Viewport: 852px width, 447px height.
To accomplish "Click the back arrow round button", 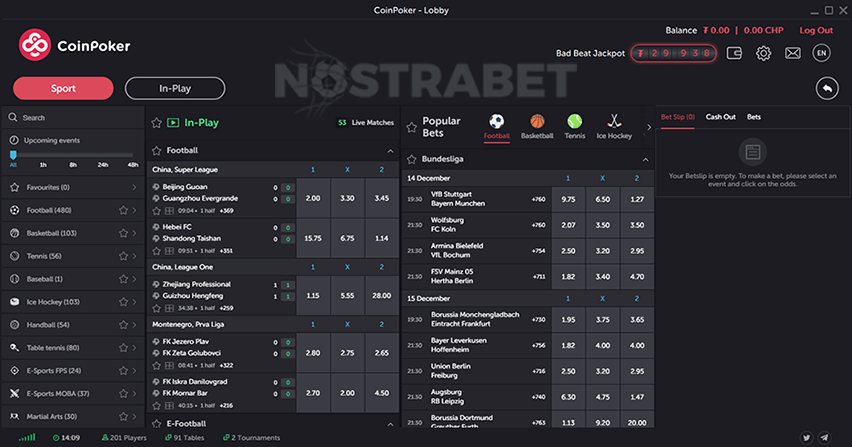I will click(827, 88).
